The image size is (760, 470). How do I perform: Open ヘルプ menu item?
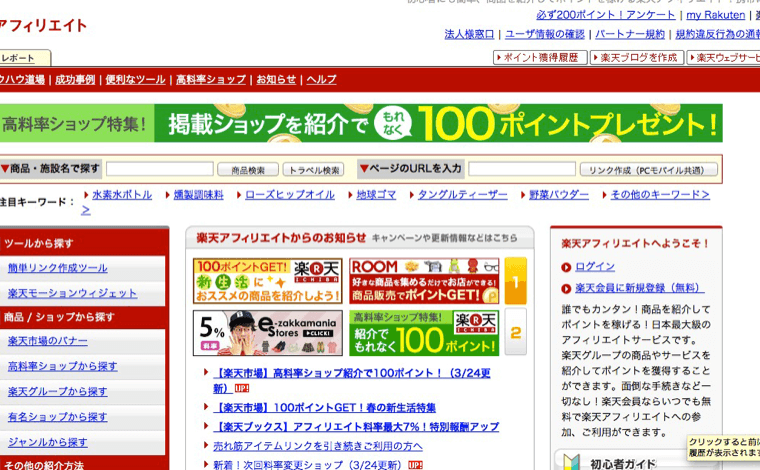tap(321, 79)
